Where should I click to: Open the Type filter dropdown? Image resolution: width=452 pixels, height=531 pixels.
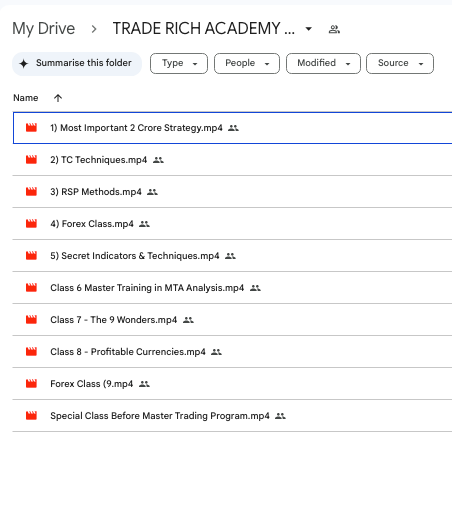179,63
